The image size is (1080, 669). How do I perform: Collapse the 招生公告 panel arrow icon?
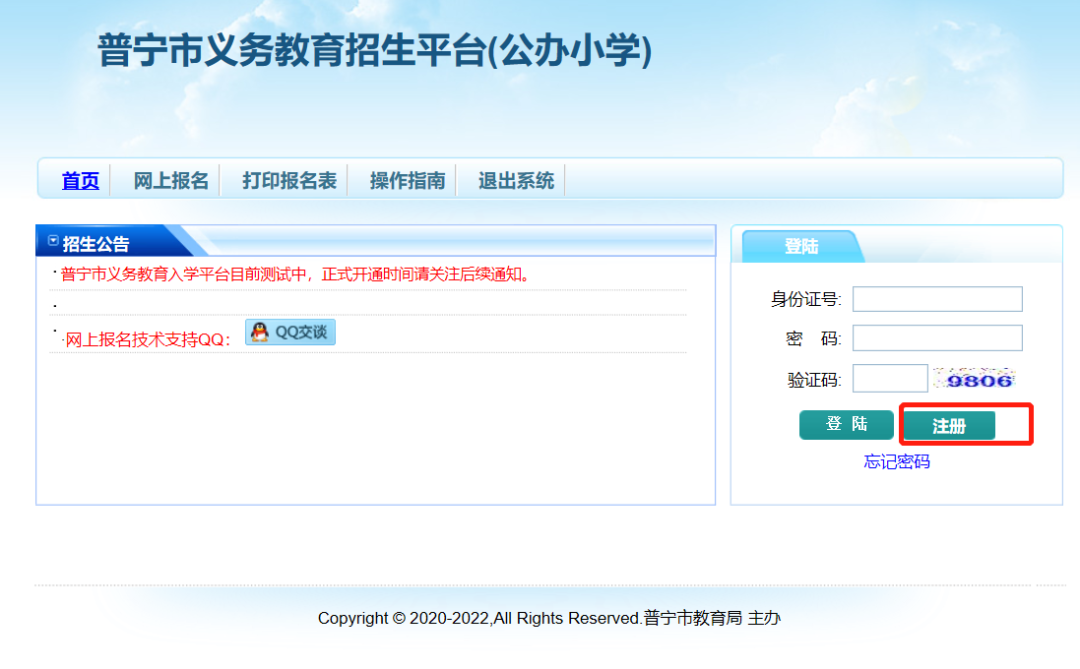tap(53, 240)
